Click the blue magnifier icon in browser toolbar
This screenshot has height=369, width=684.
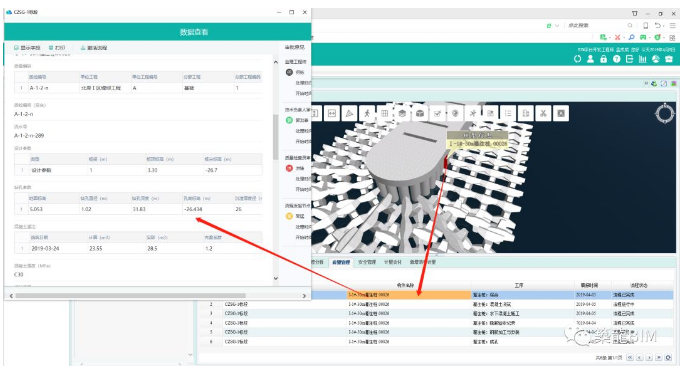pyautogui.click(x=631, y=38)
